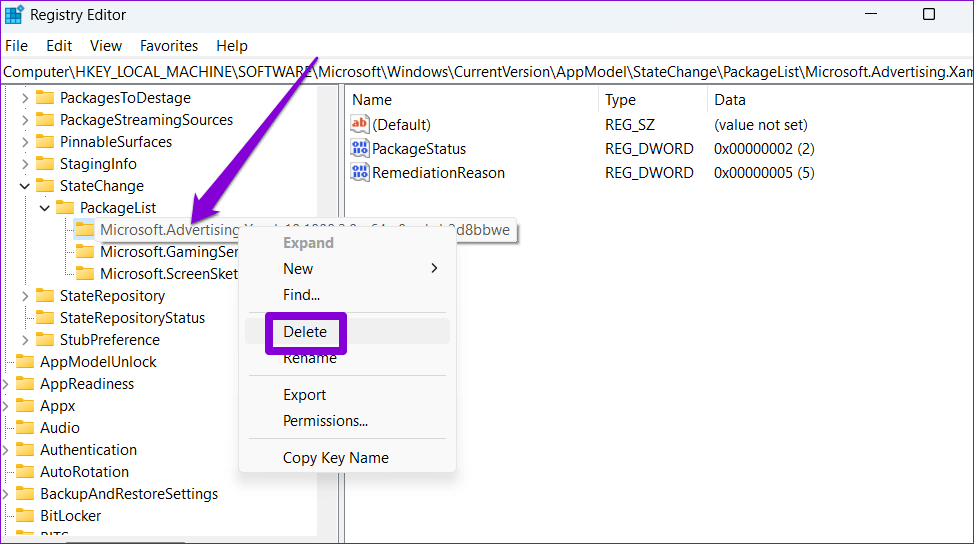Expand the StagingInfo key
Image resolution: width=974 pixels, height=544 pixels.
(x=25, y=164)
